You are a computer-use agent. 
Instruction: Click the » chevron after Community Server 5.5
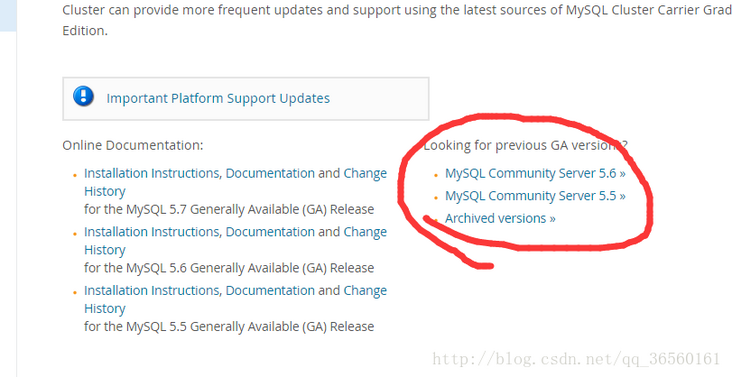coord(623,196)
